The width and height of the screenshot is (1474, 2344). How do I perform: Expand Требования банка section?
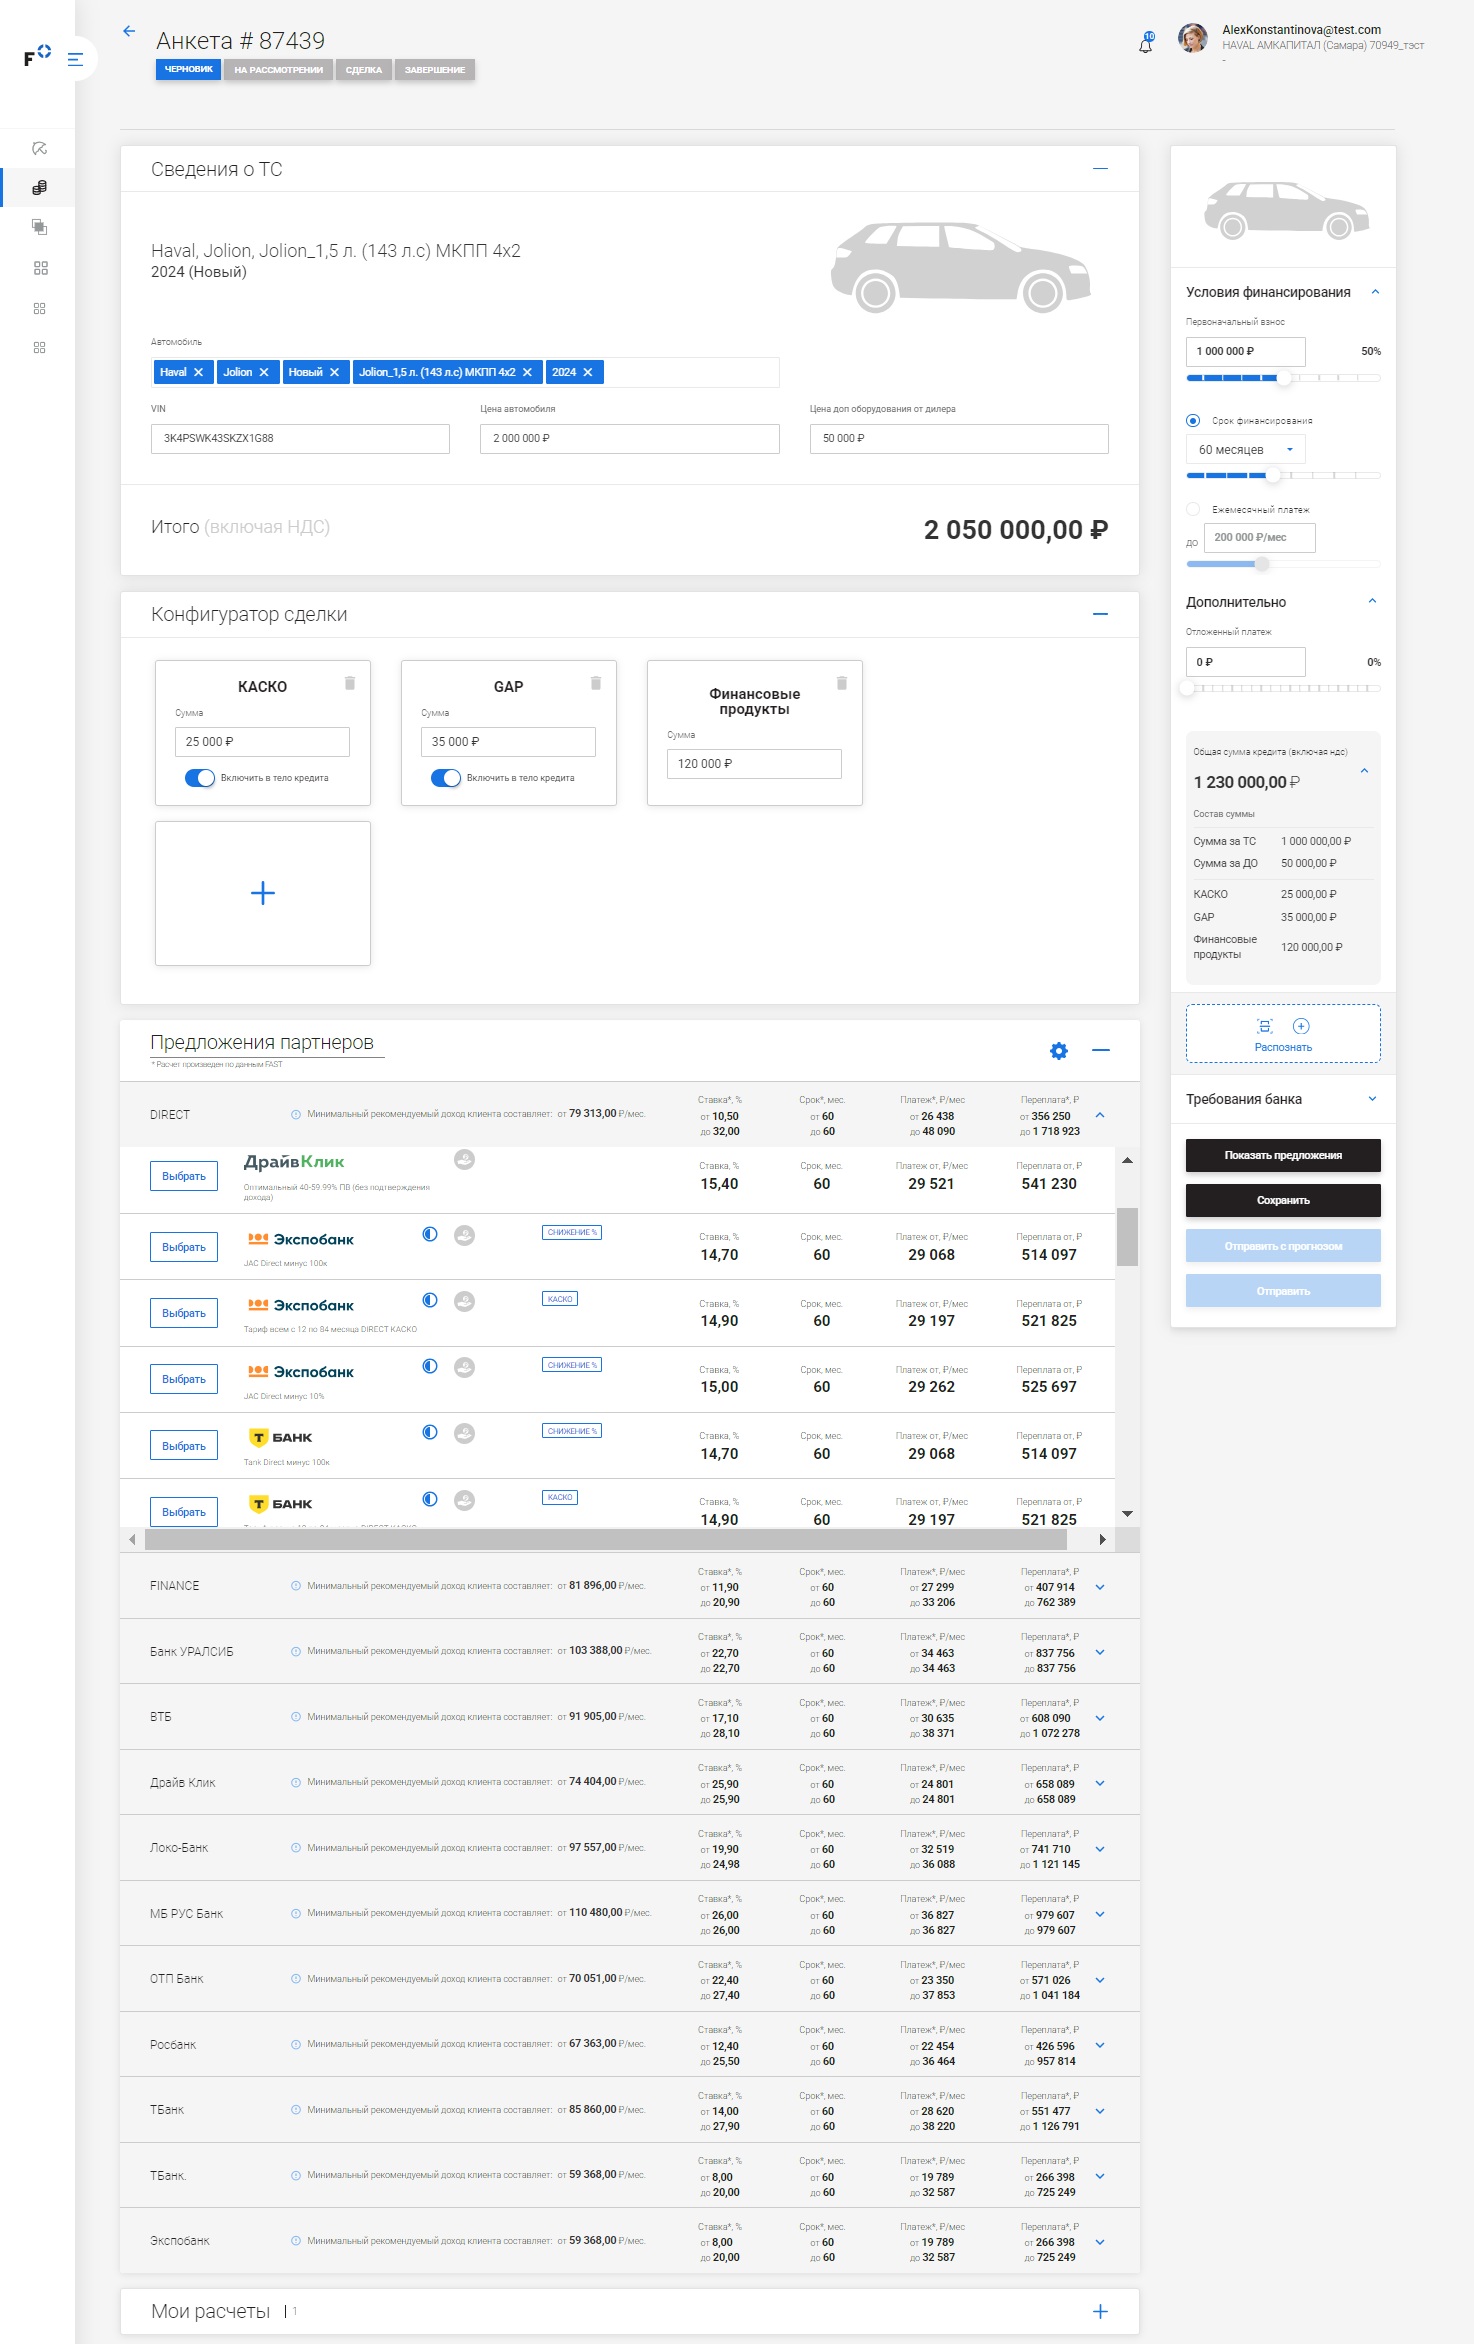click(x=1372, y=1099)
